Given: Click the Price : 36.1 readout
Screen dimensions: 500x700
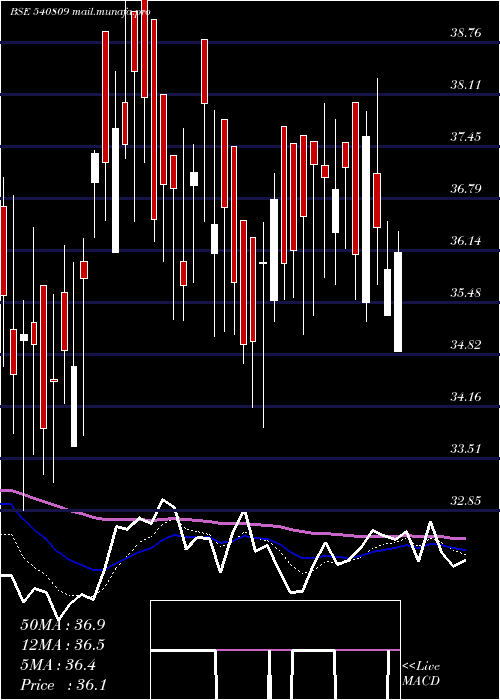Looking at the screenshot, I should [63, 685].
